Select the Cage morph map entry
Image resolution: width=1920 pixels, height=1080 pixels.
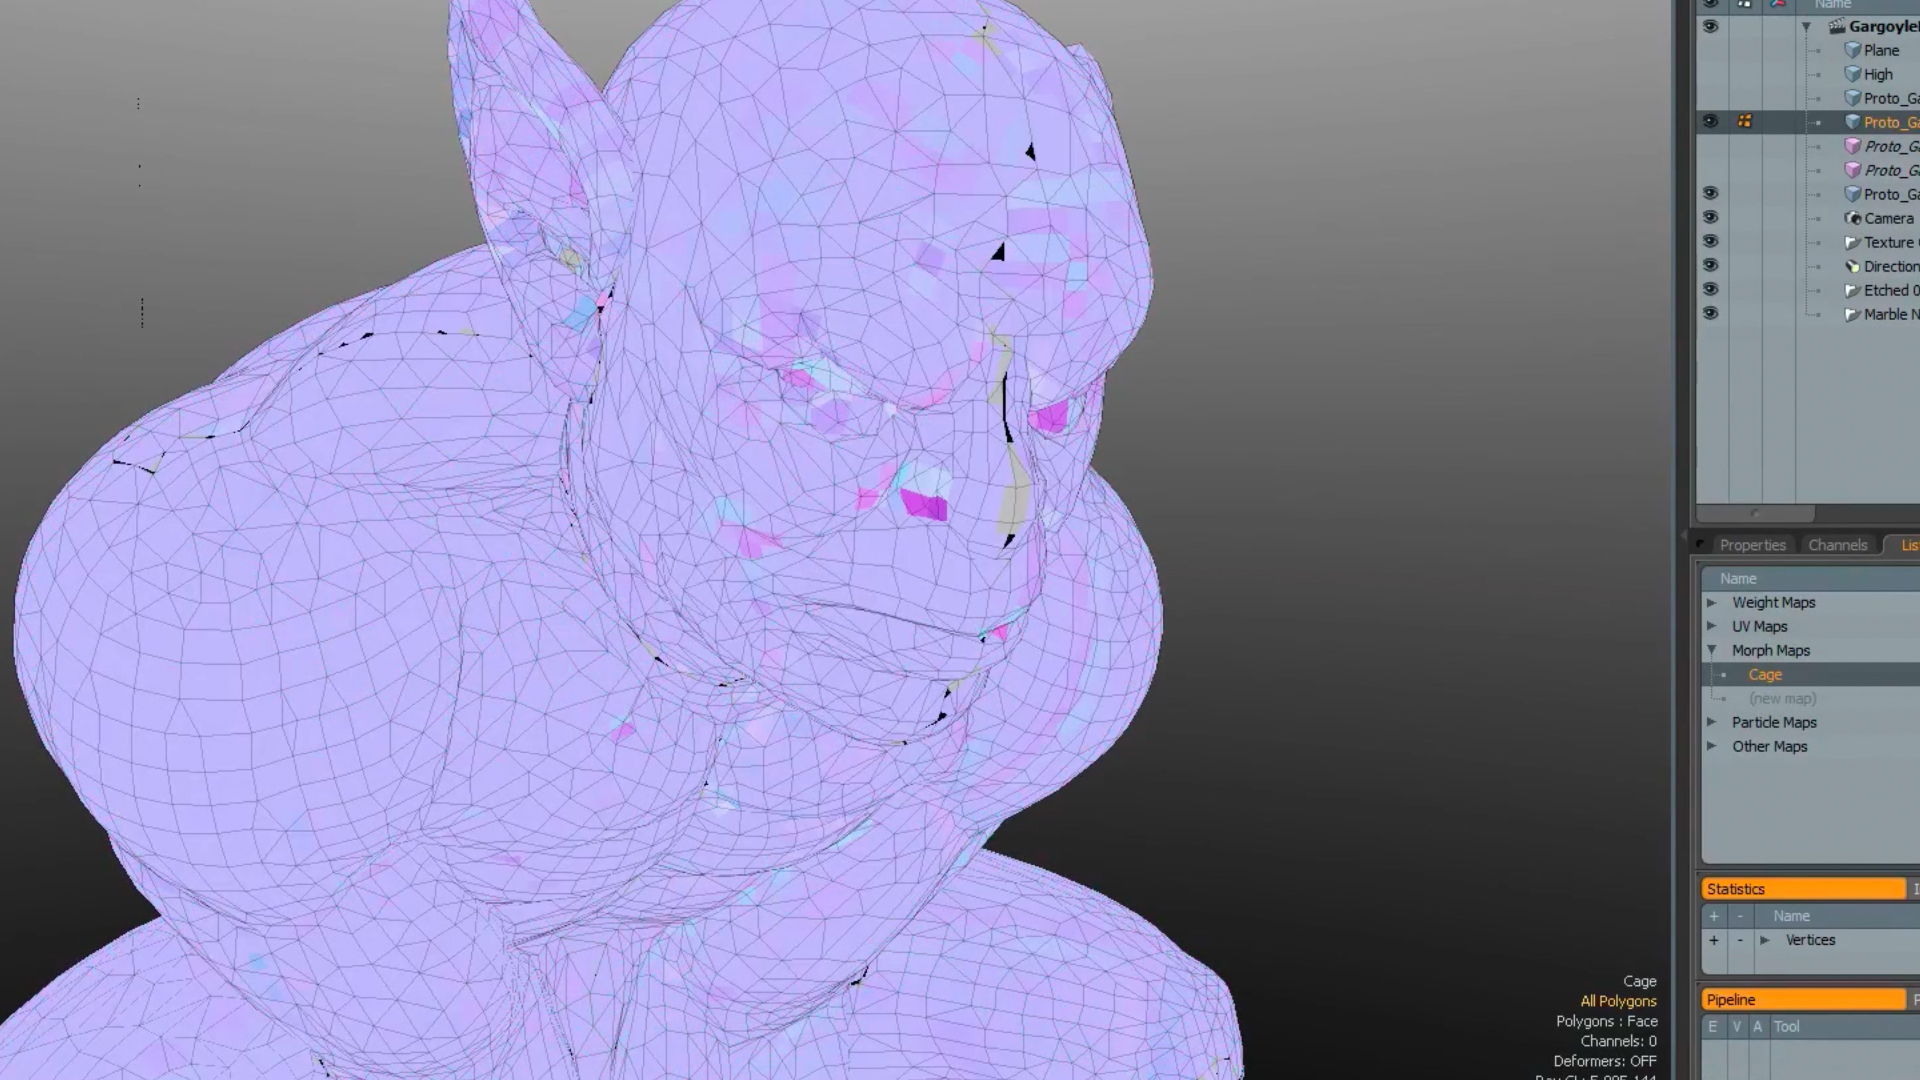(x=1766, y=674)
